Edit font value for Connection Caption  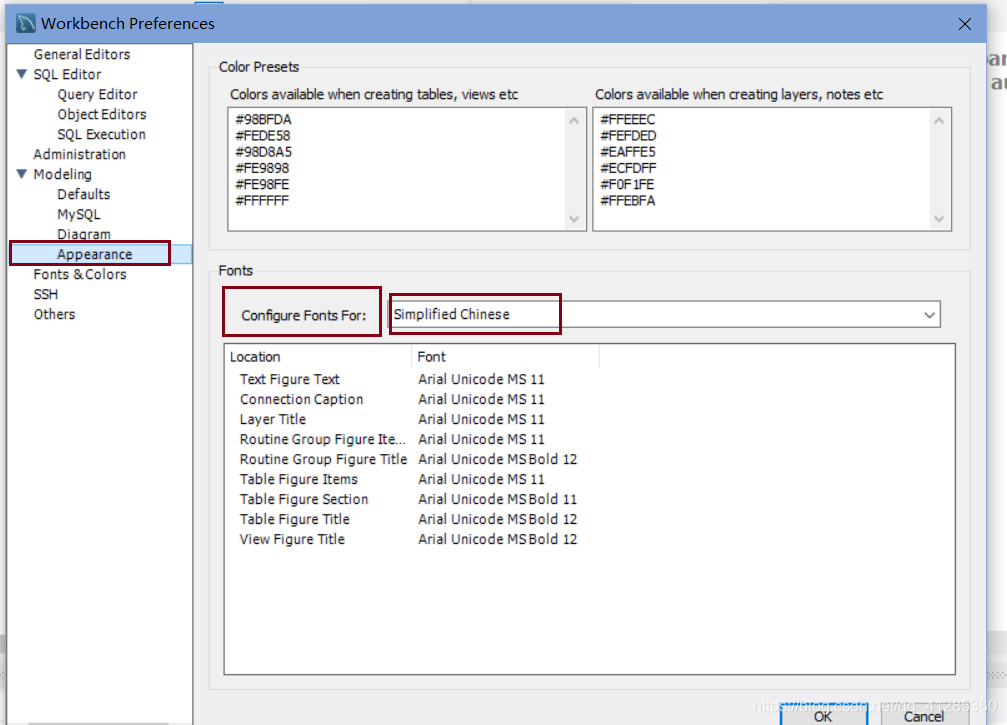[x=481, y=399]
